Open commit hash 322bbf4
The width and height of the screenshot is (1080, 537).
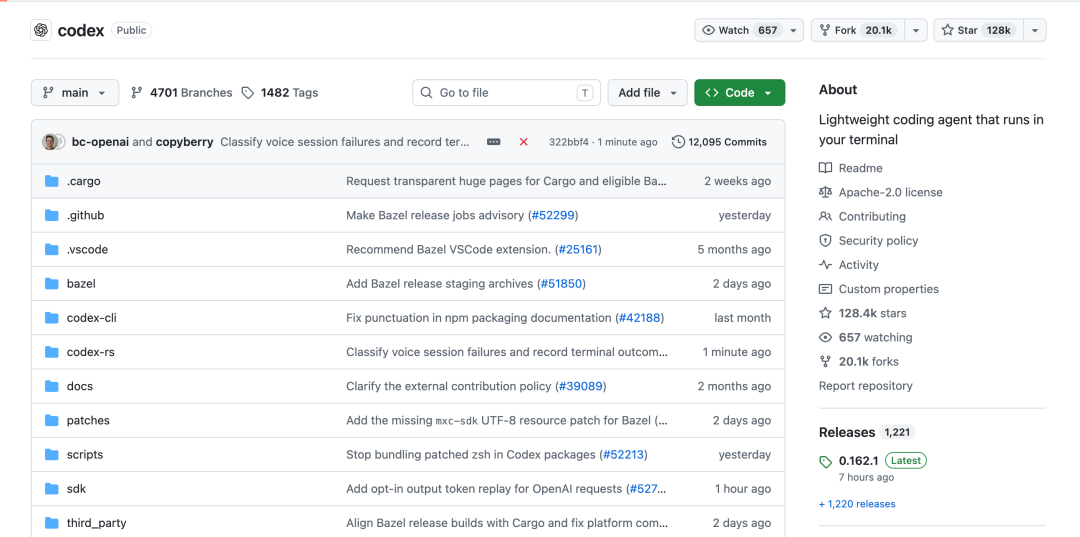[x=569, y=142]
